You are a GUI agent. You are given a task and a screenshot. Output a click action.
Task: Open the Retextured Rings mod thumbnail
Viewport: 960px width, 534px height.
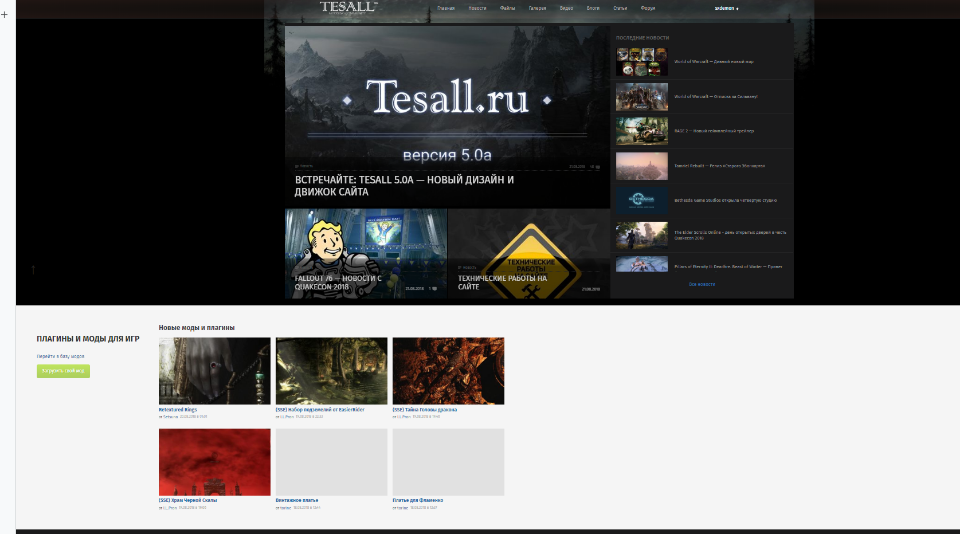point(214,370)
